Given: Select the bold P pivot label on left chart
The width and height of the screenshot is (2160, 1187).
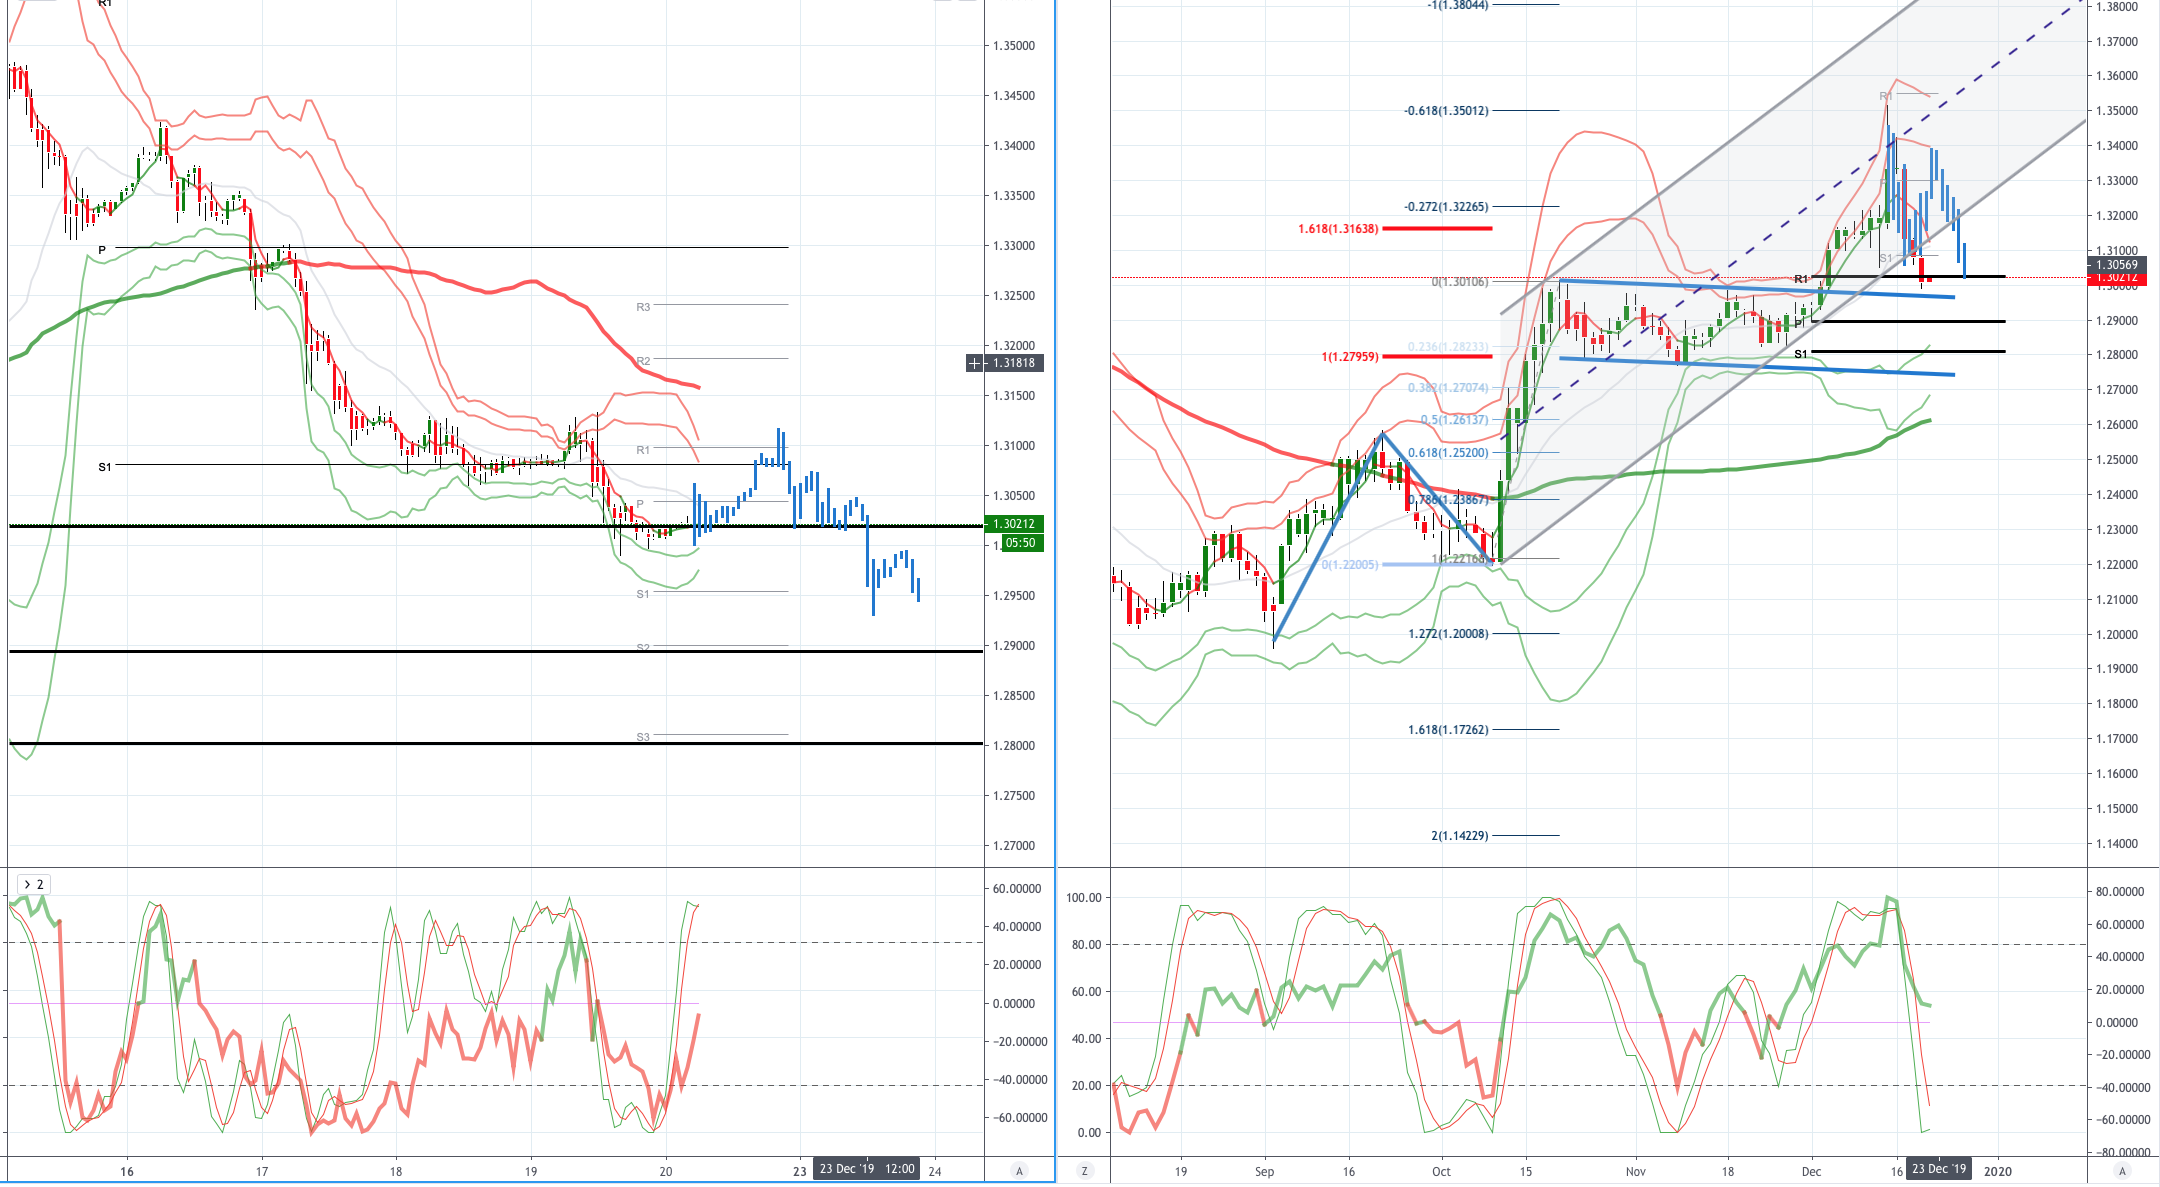Looking at the screenshot, I should coord(102,250).
